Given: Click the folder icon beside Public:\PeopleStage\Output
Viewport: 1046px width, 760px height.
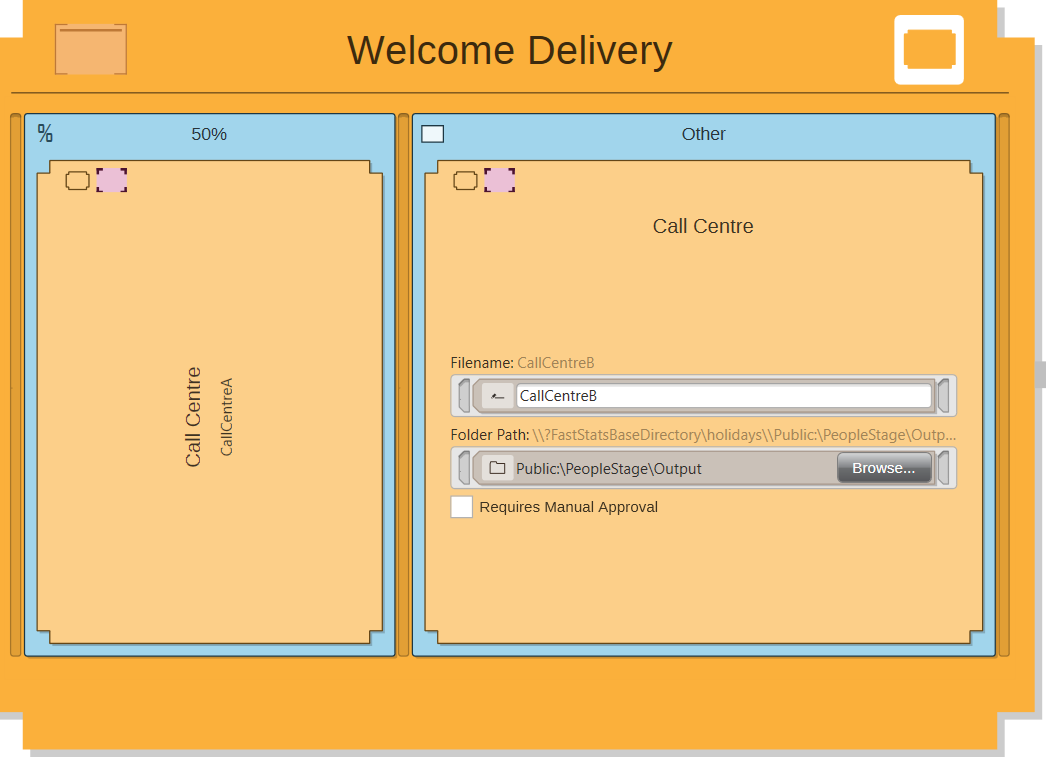Looking at the screenshot, I should (x=497, y=468).
